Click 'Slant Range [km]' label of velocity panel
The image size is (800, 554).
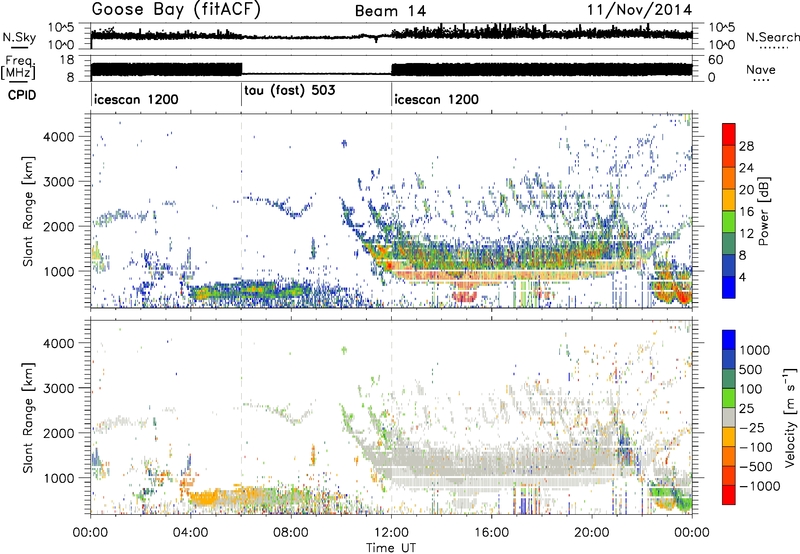(28, 418)
